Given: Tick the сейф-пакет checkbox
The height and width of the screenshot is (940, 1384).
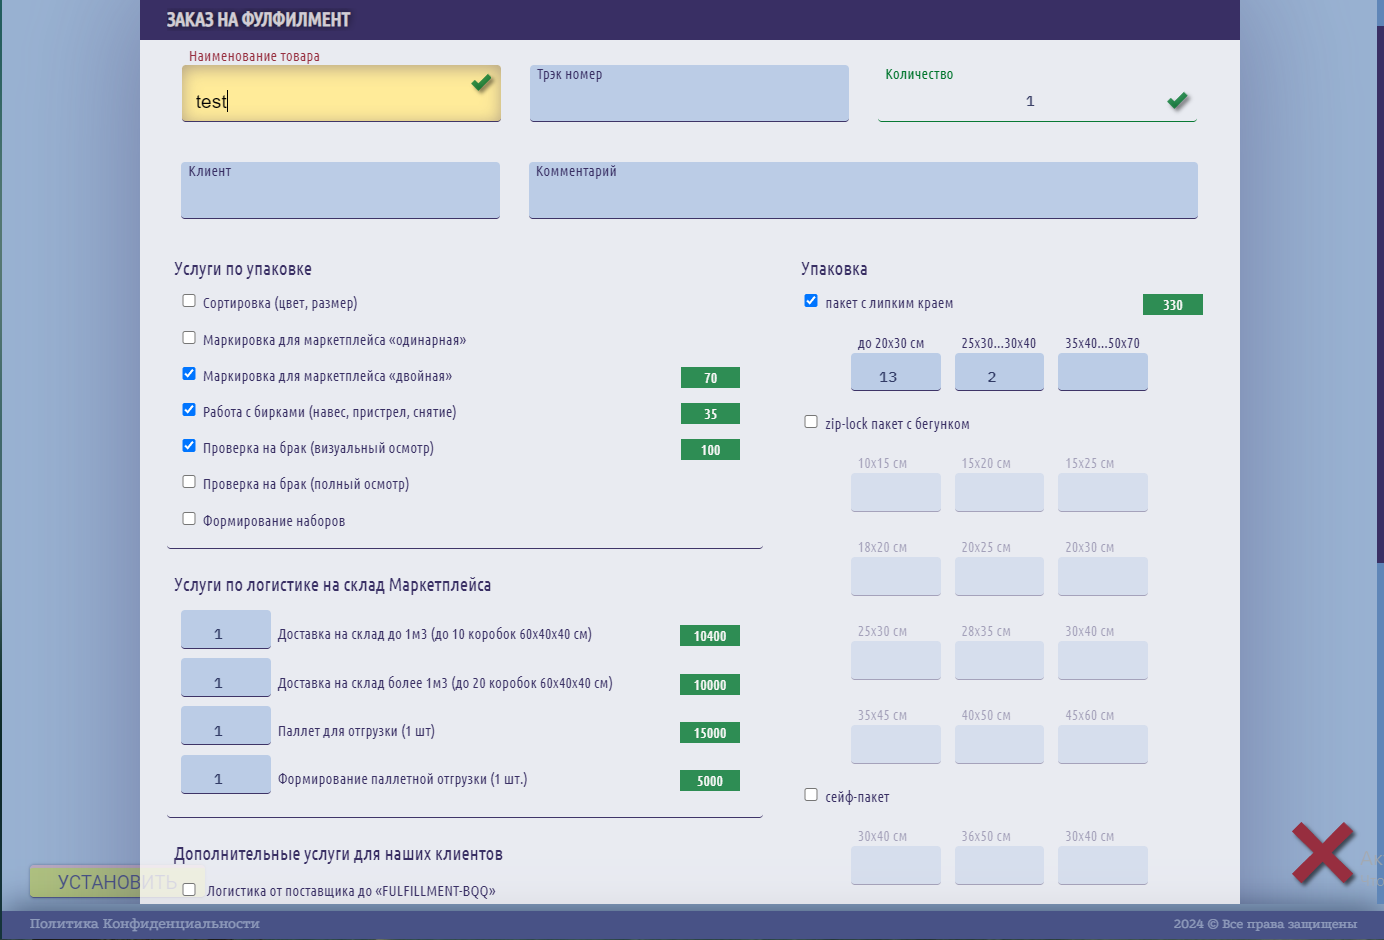Looking at the screenshot, I should [x=811, y=795].
